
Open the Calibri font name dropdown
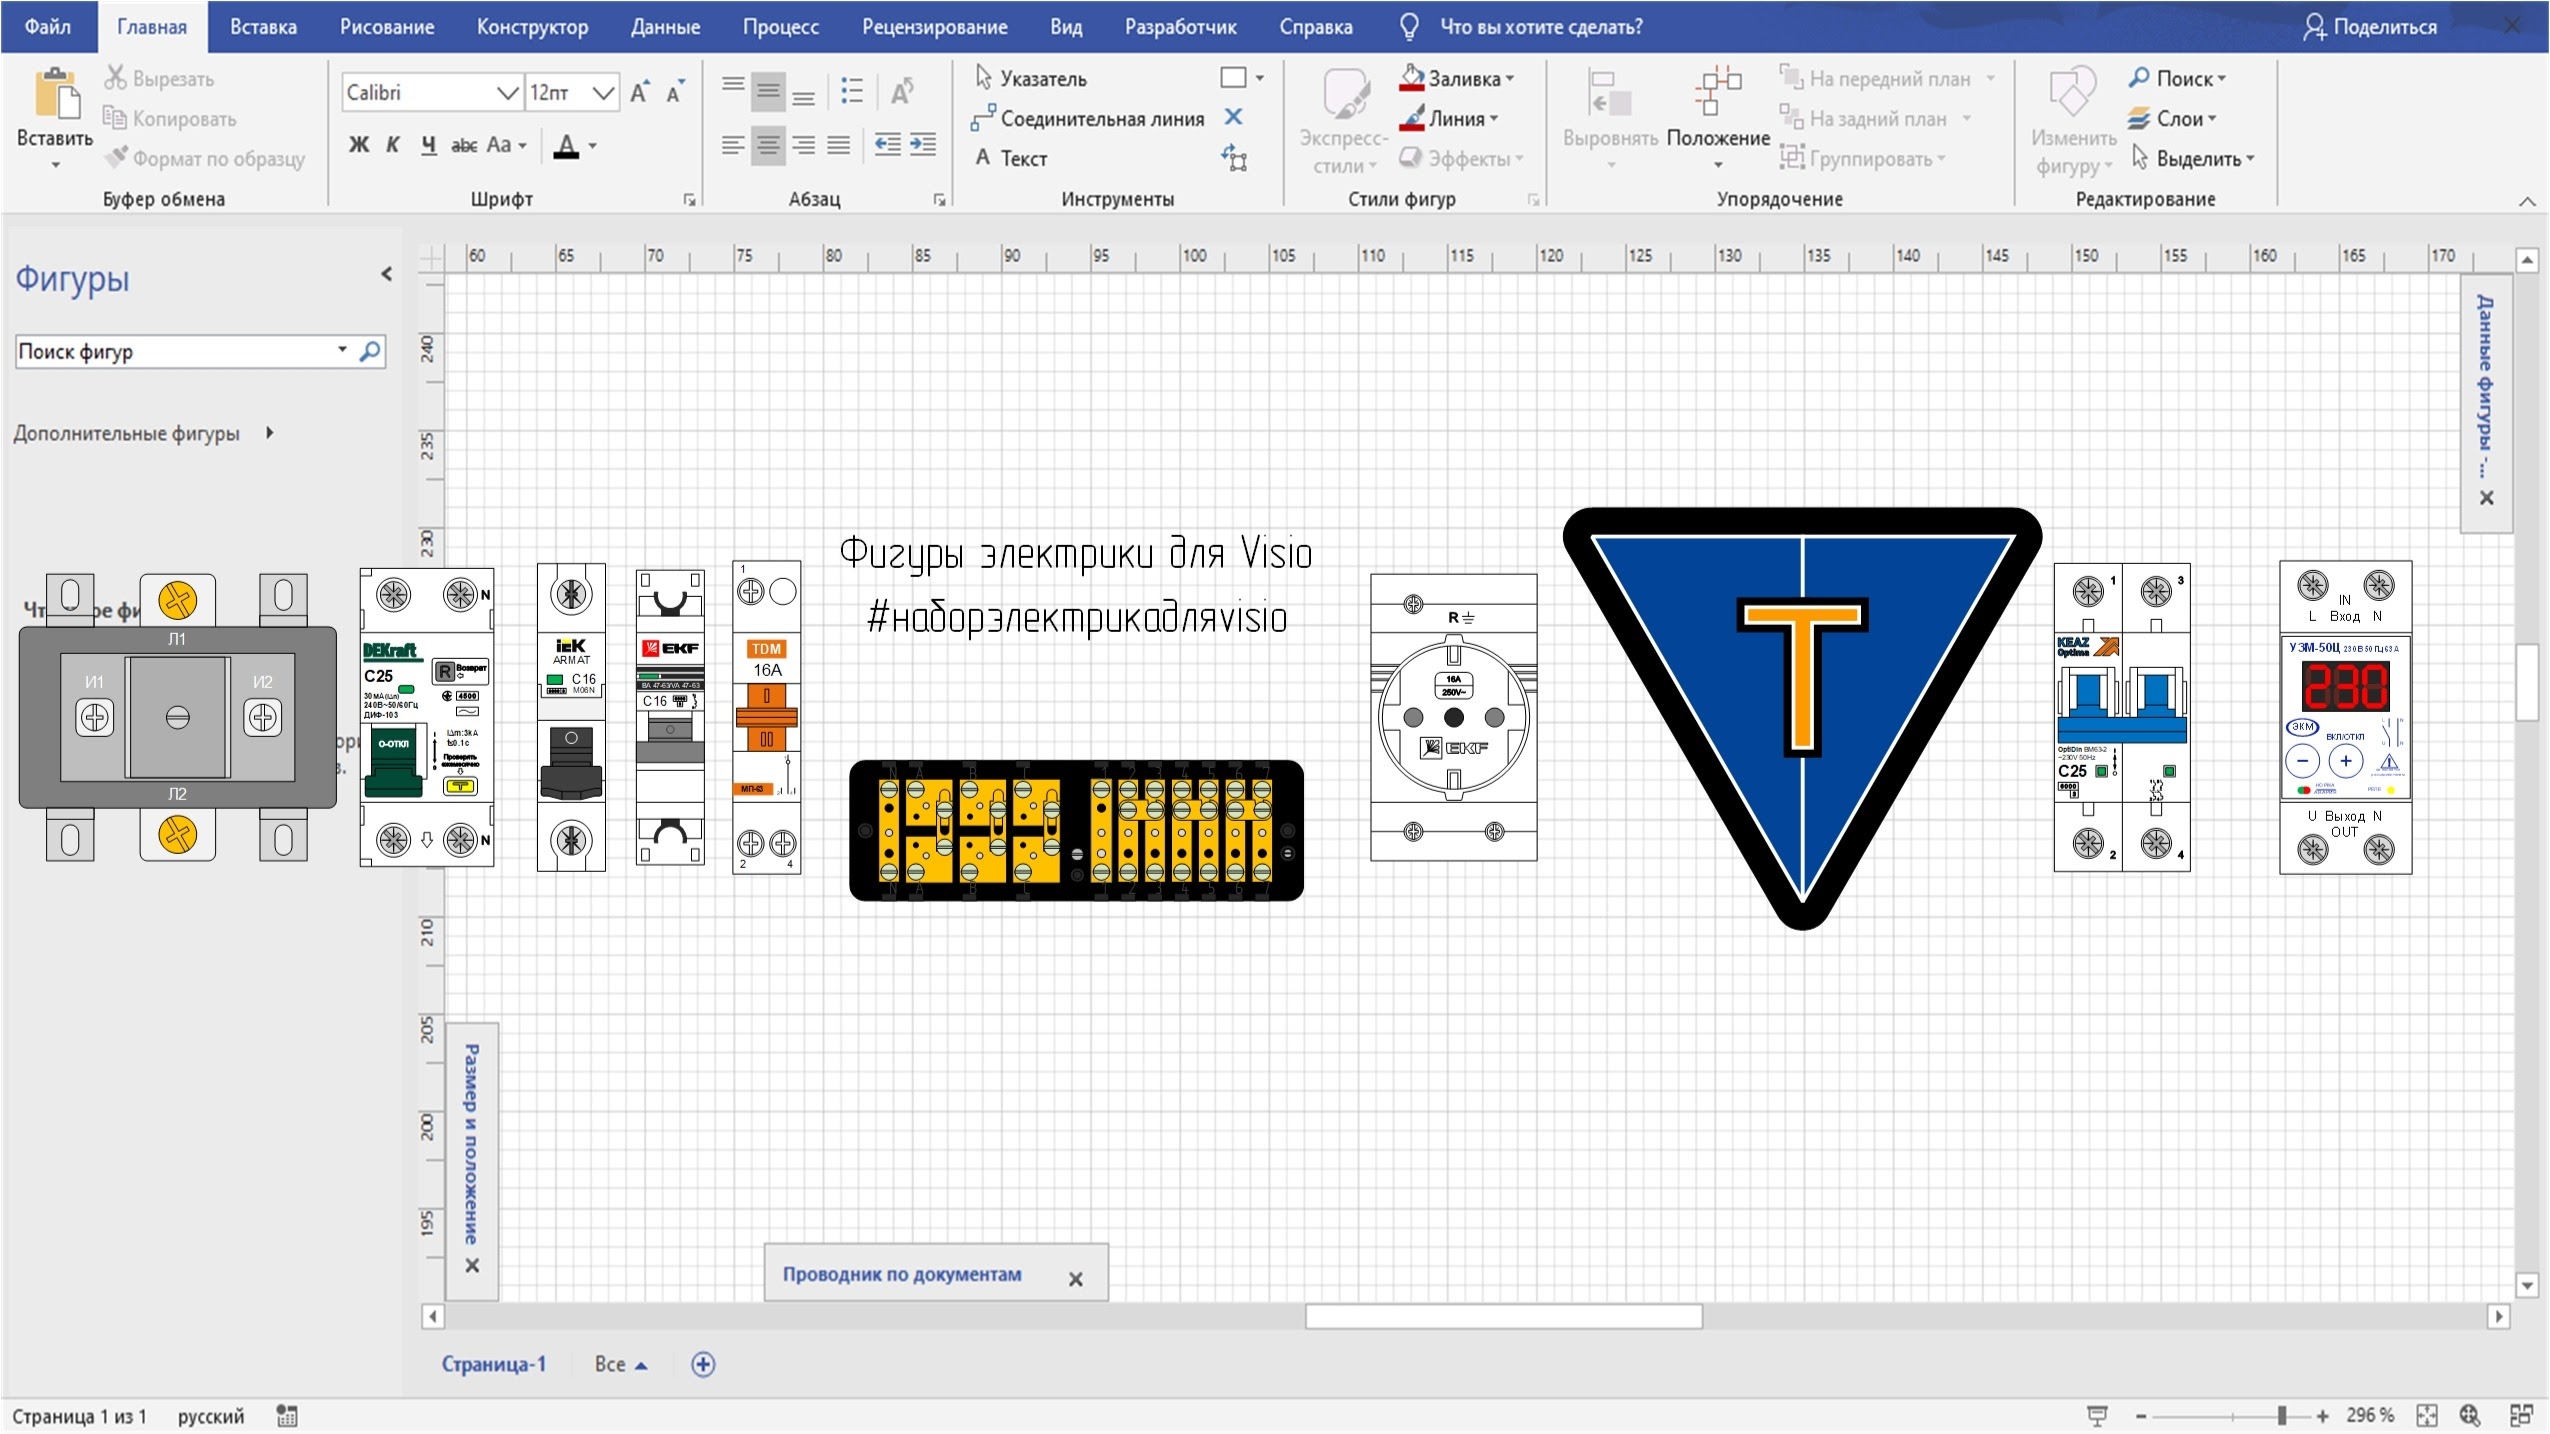(507, 93)
